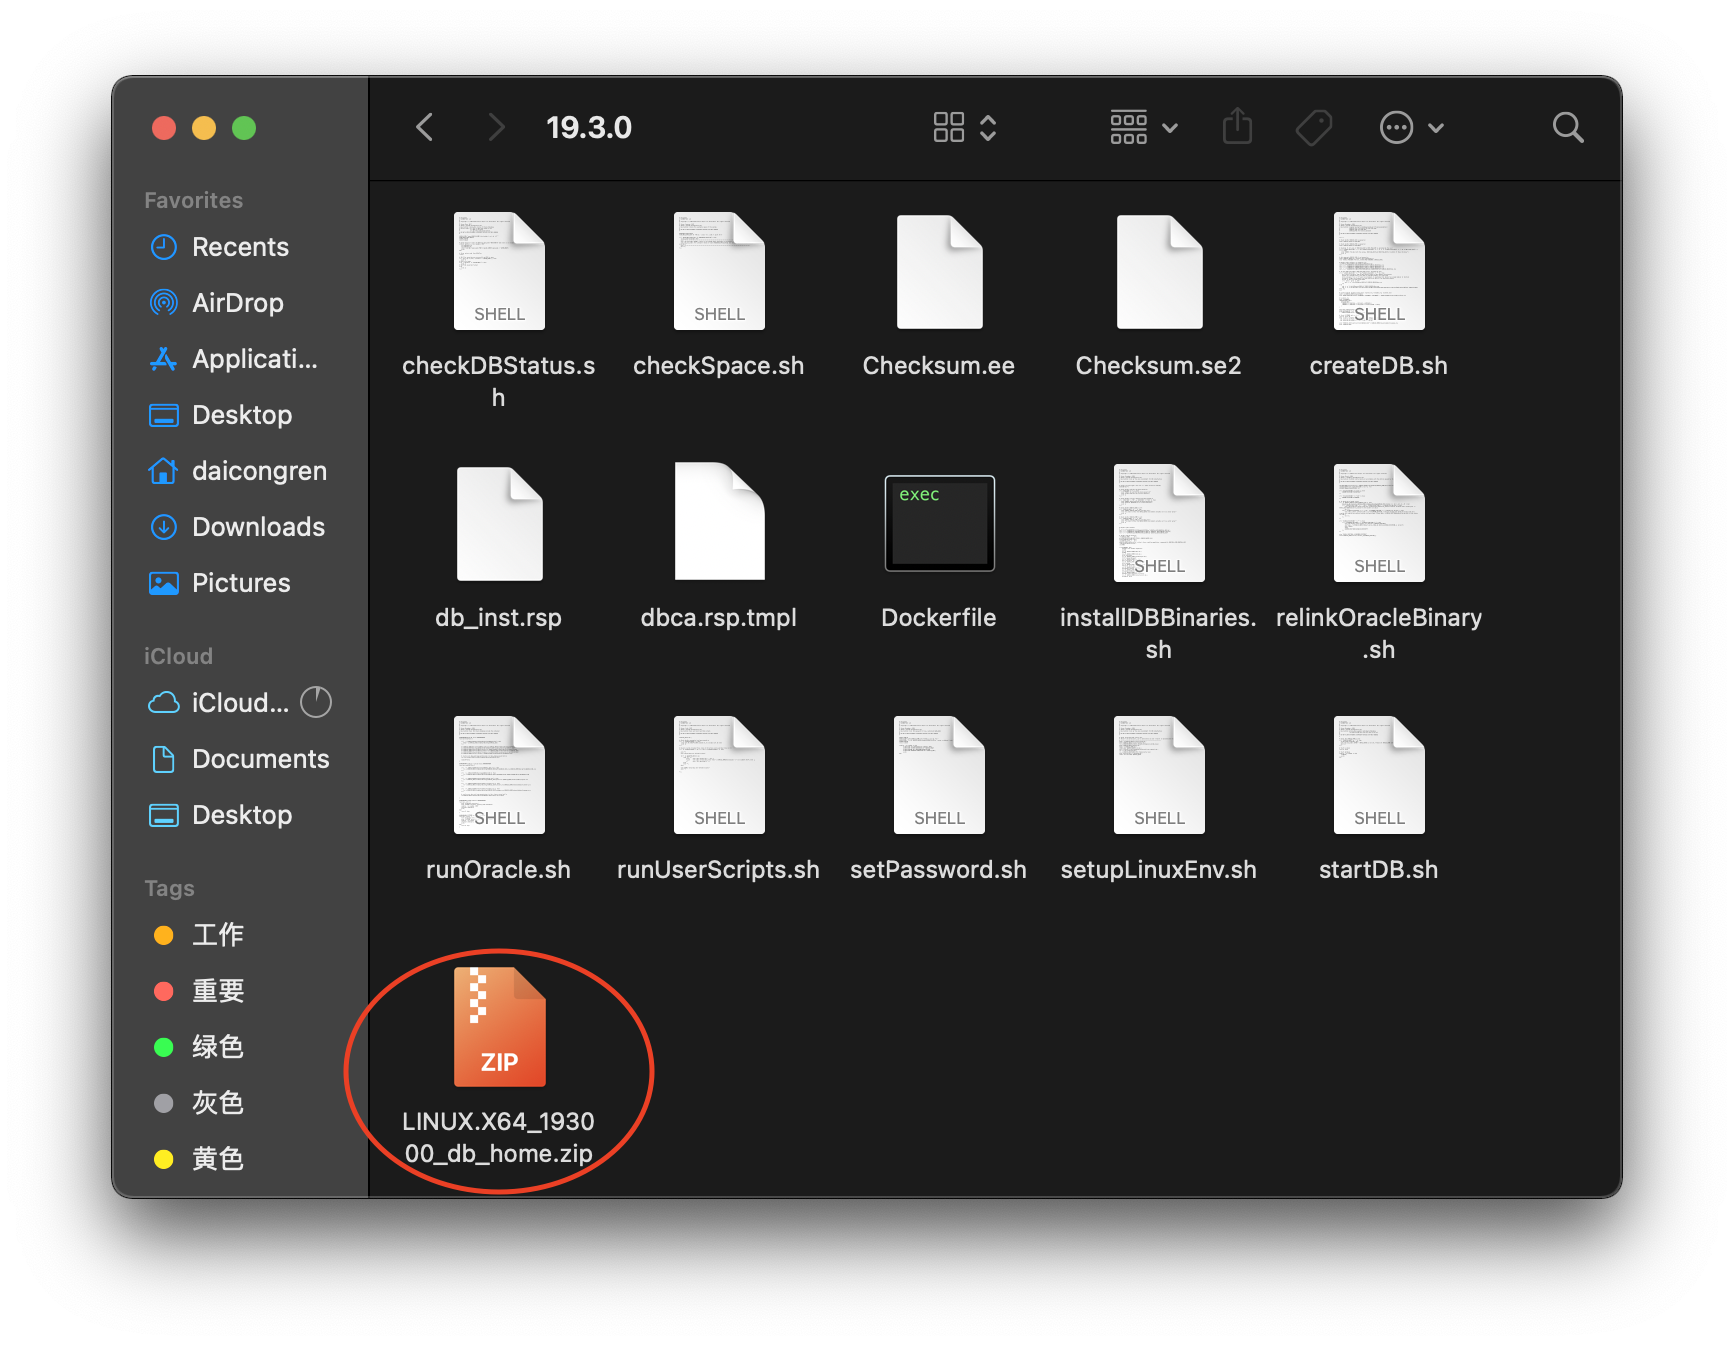Click the Share toolbar icon
Image resolution: width=1734 pixels, height=1346 pixels.
coord(1237,127)
